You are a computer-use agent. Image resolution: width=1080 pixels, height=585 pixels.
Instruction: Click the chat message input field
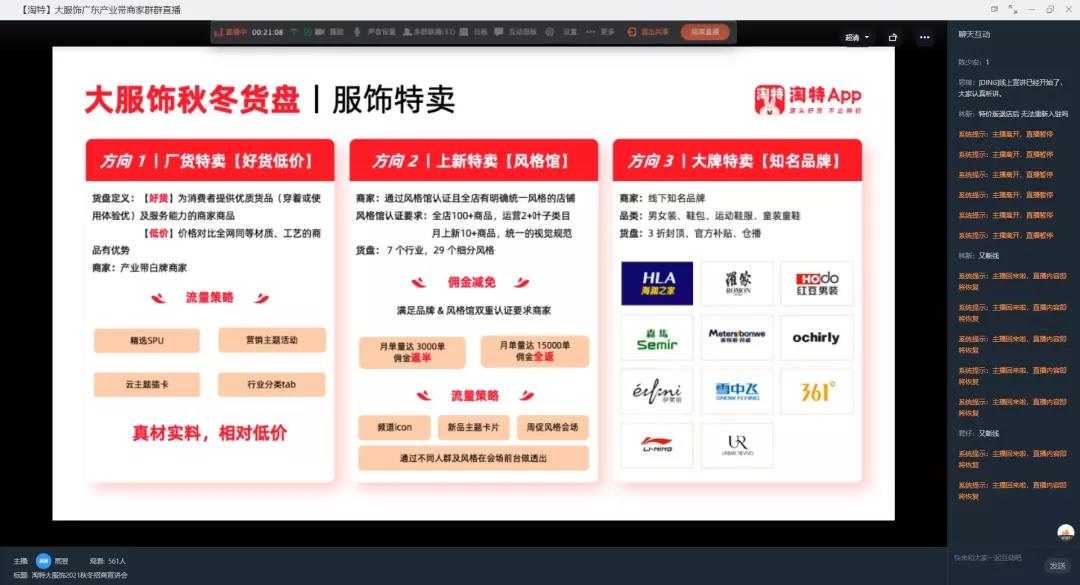pyautogui.click(x=995, y=557)
